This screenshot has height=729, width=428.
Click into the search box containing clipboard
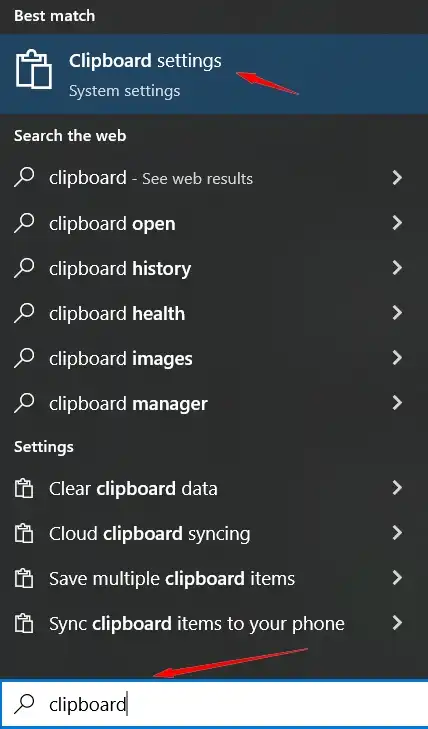214,704
